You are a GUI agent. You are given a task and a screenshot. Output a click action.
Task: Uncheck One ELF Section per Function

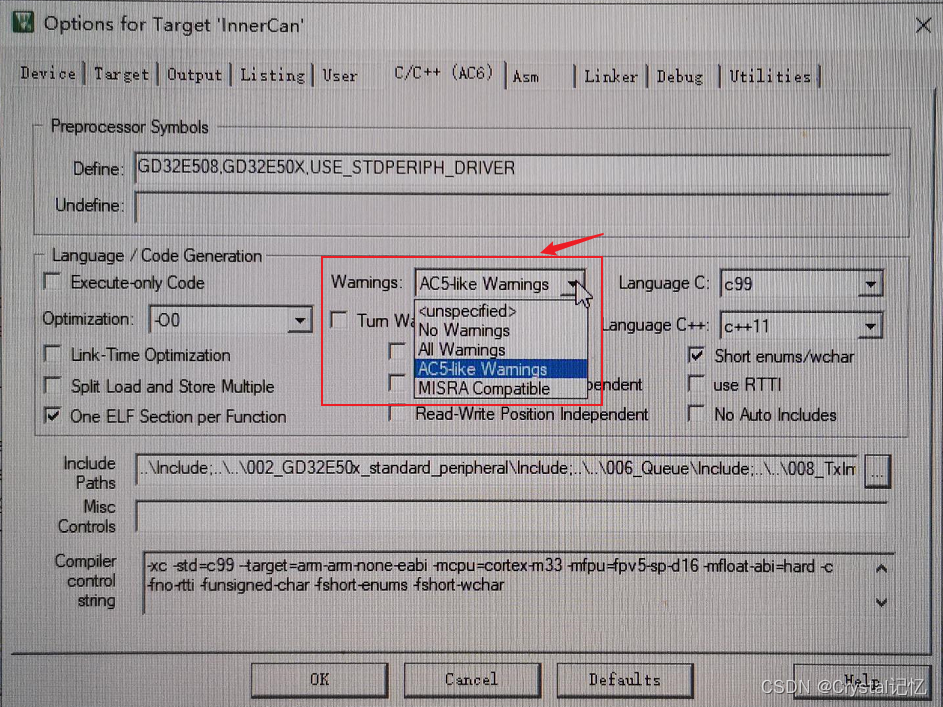click(51, 415)
